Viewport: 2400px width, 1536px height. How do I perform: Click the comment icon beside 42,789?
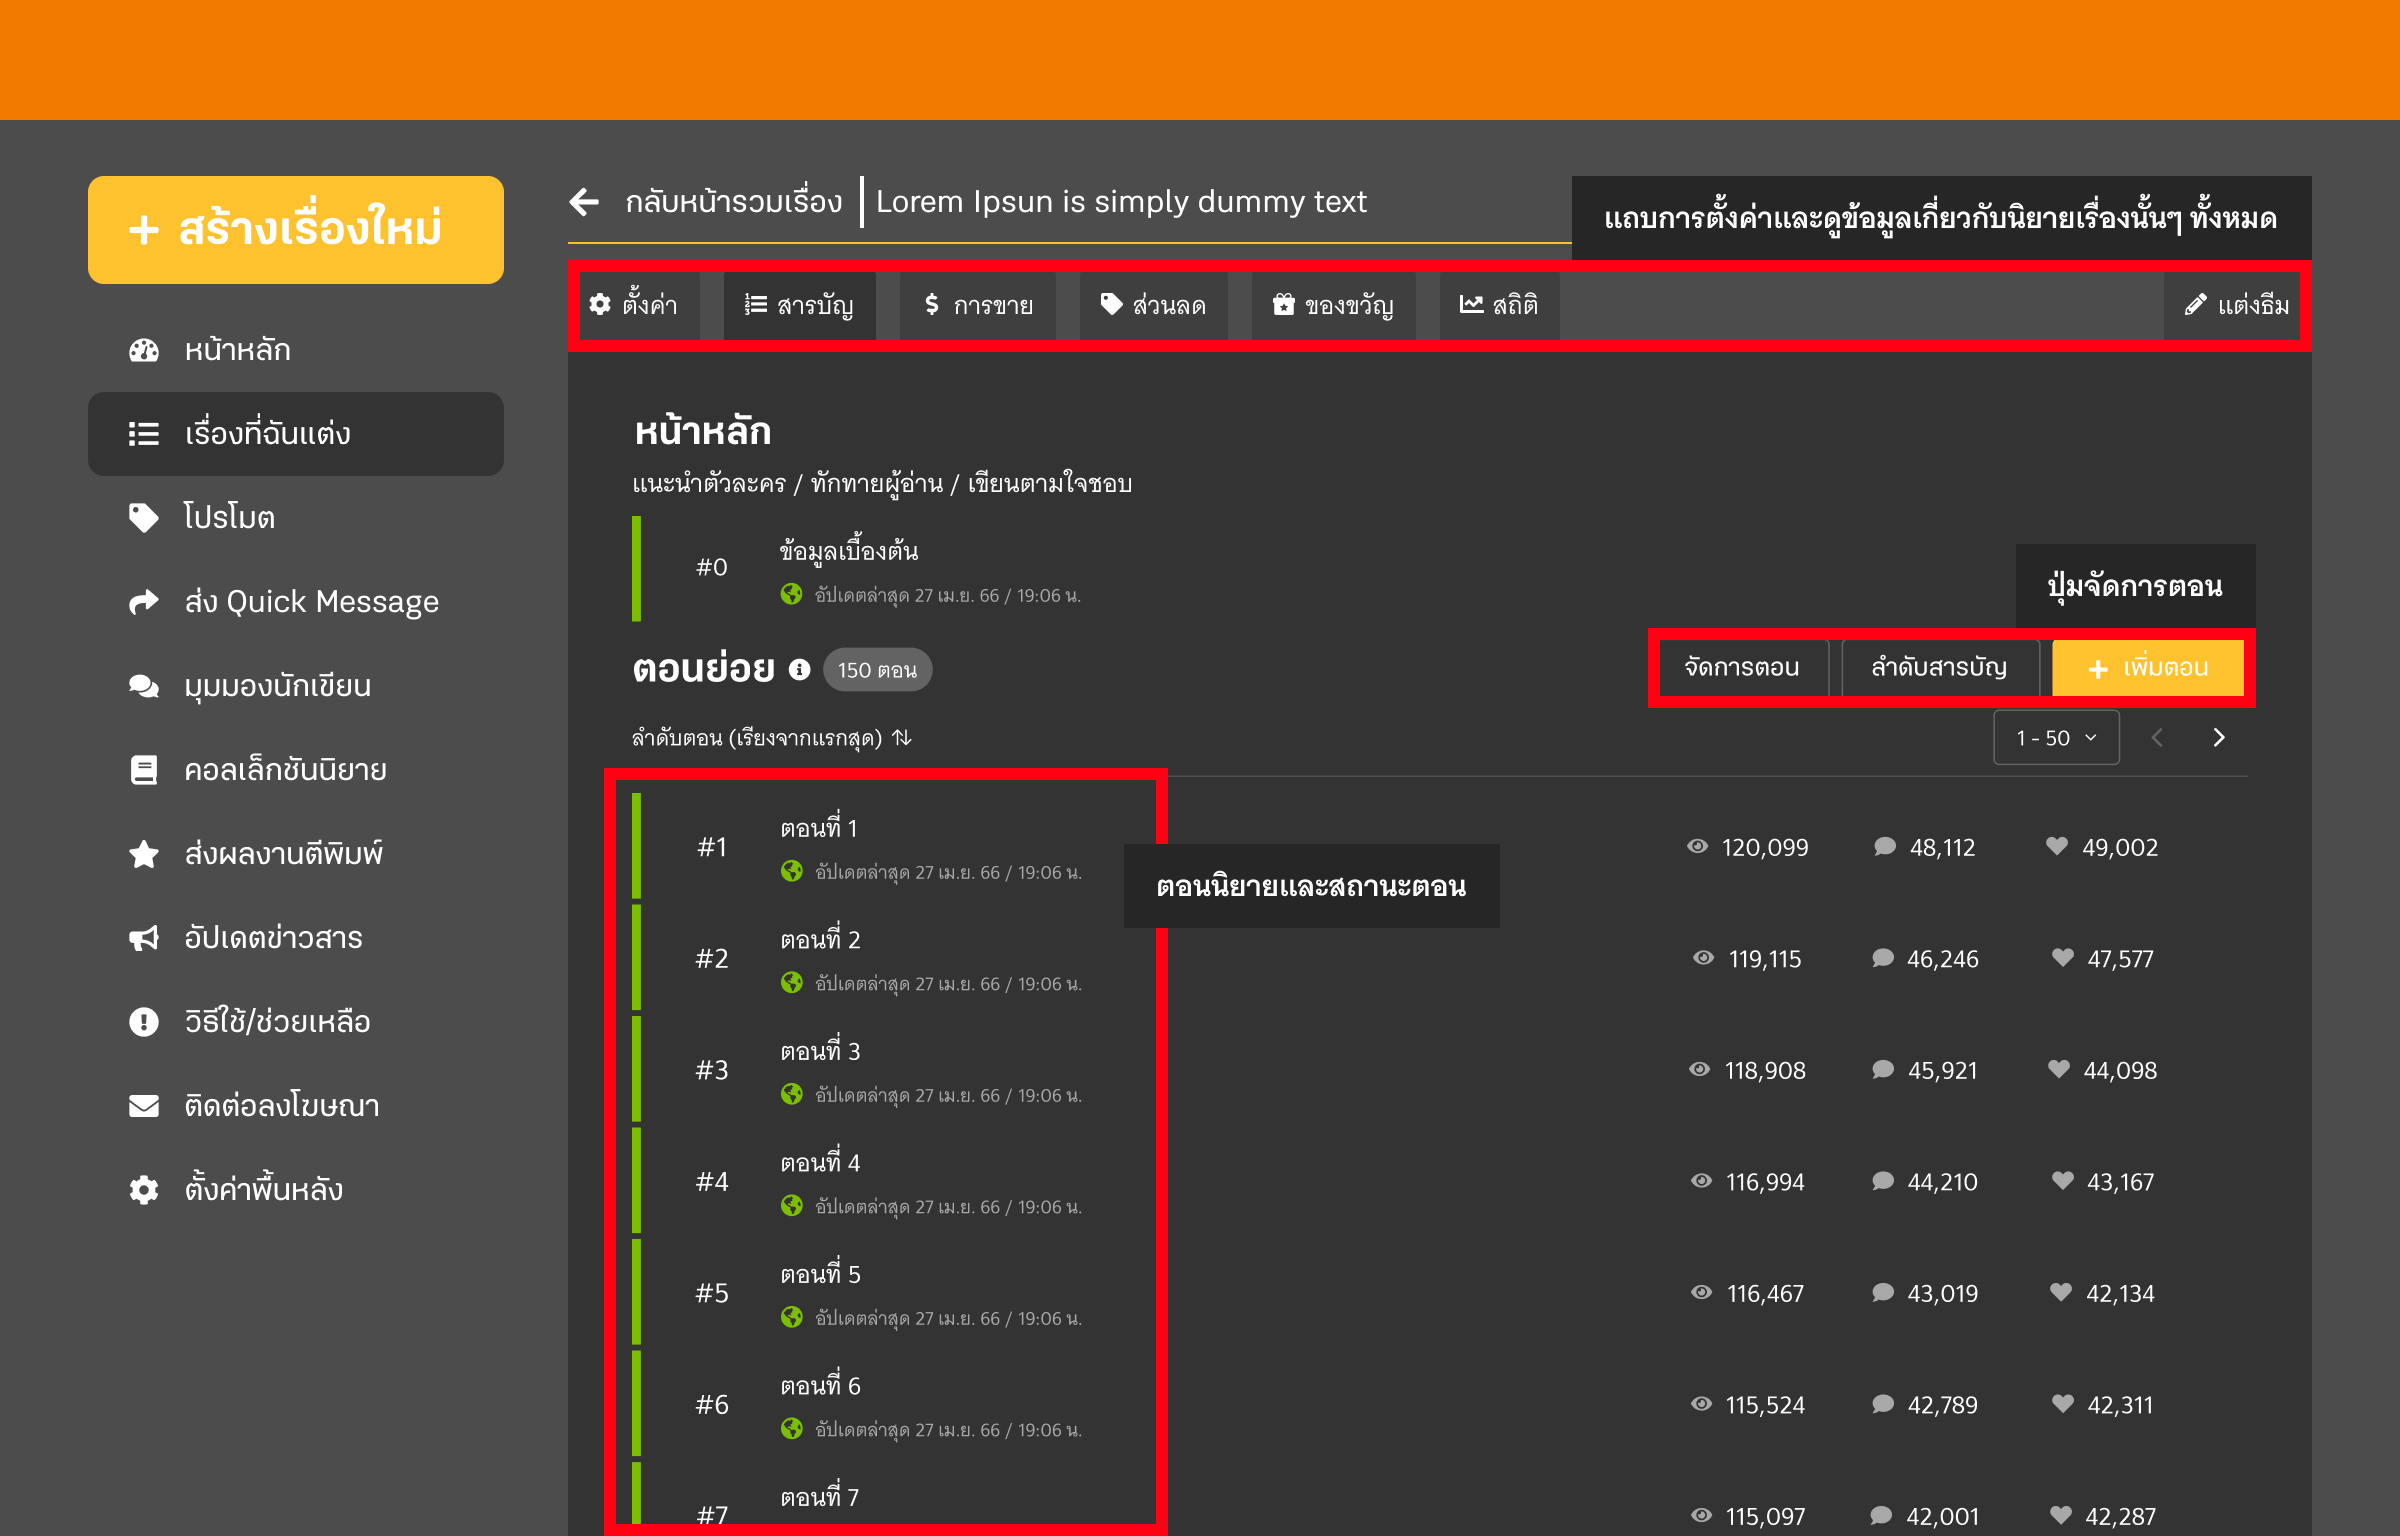[1883, 1404]
